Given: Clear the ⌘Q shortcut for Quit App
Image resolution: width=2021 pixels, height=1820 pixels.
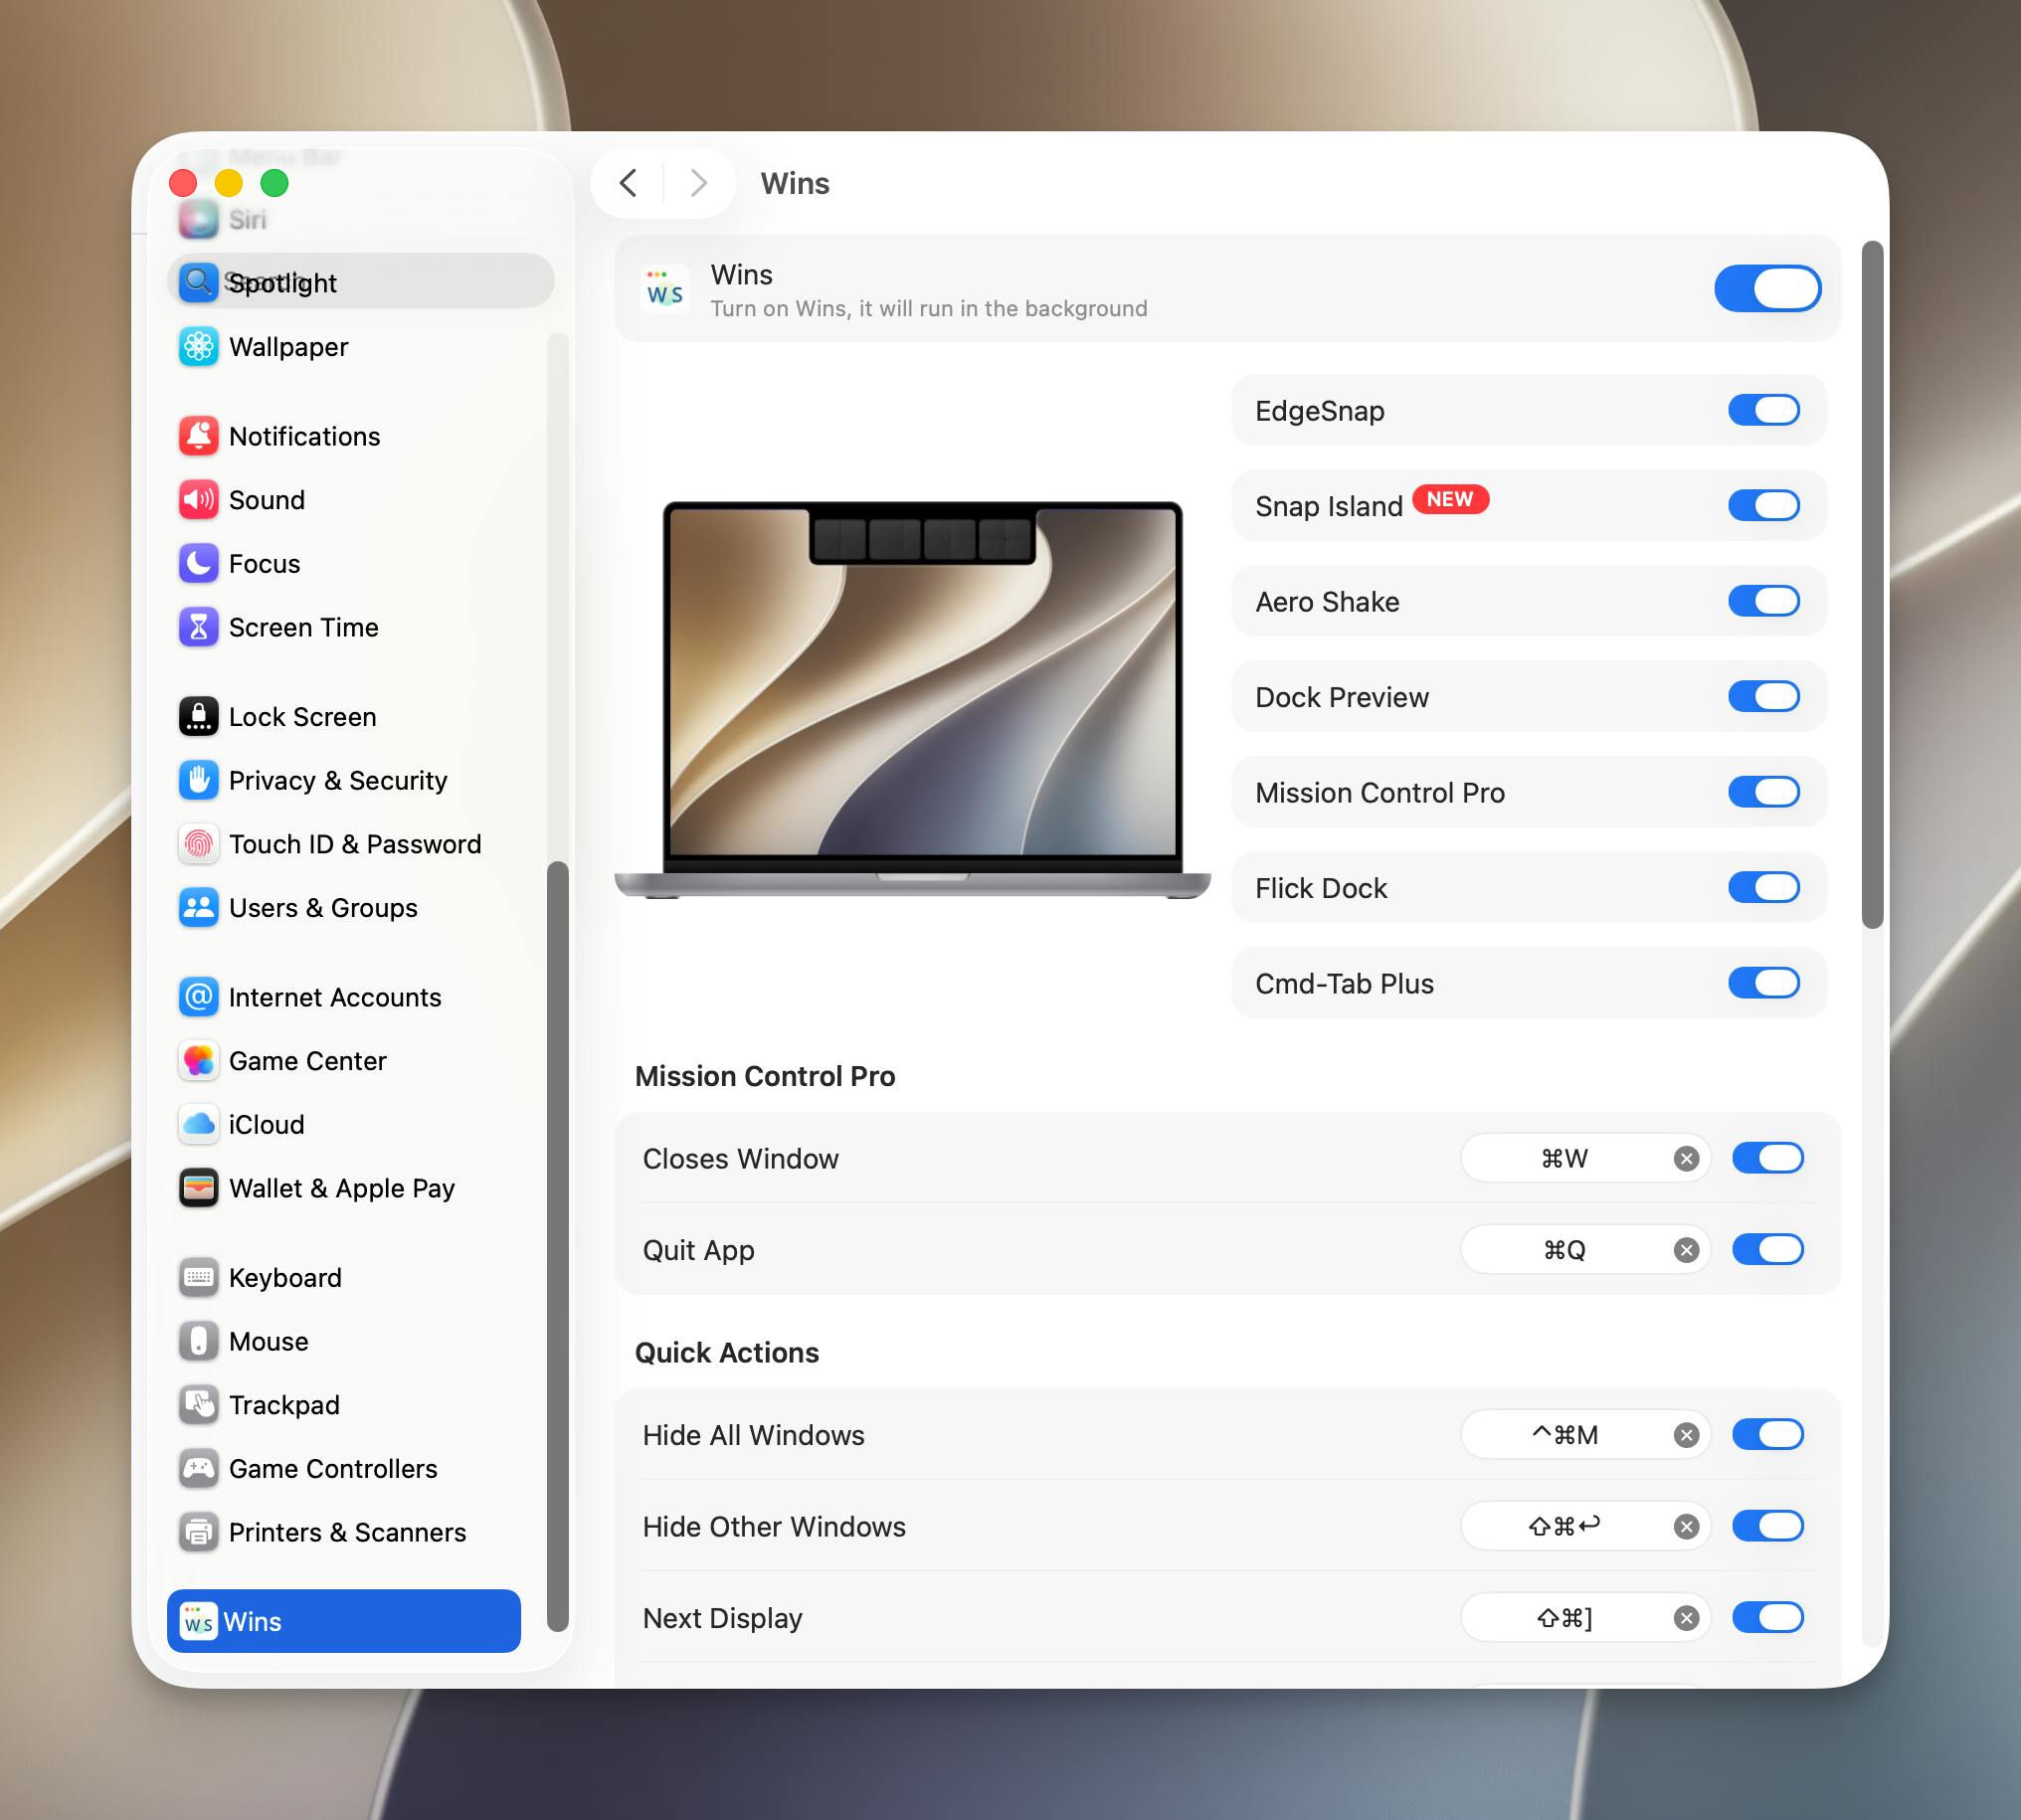Looking at the screenshot, I should click(x=1686, y=1251).
